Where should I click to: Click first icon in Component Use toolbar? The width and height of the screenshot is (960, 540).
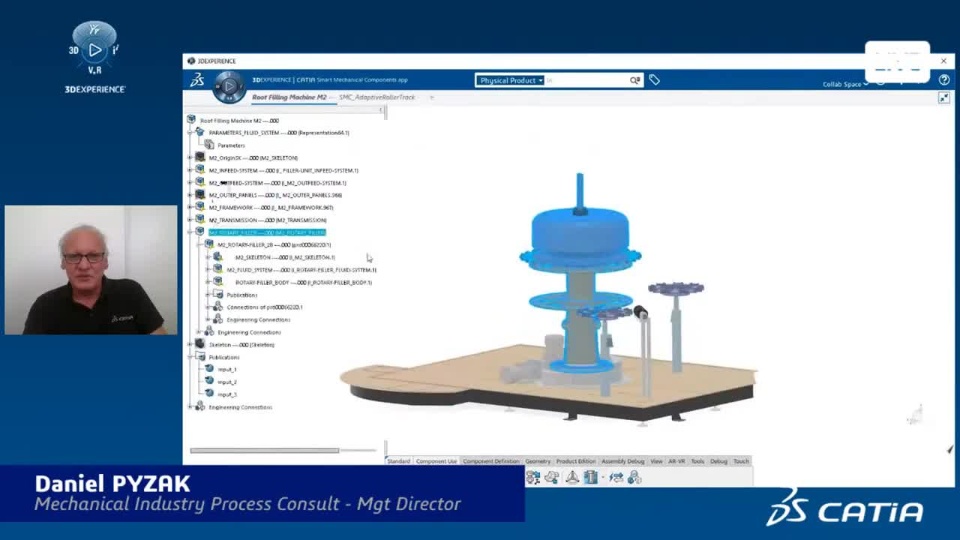coord(533,478)
